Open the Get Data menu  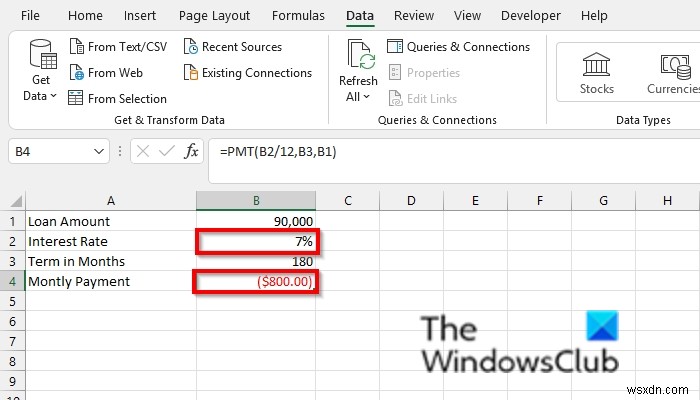41,71
